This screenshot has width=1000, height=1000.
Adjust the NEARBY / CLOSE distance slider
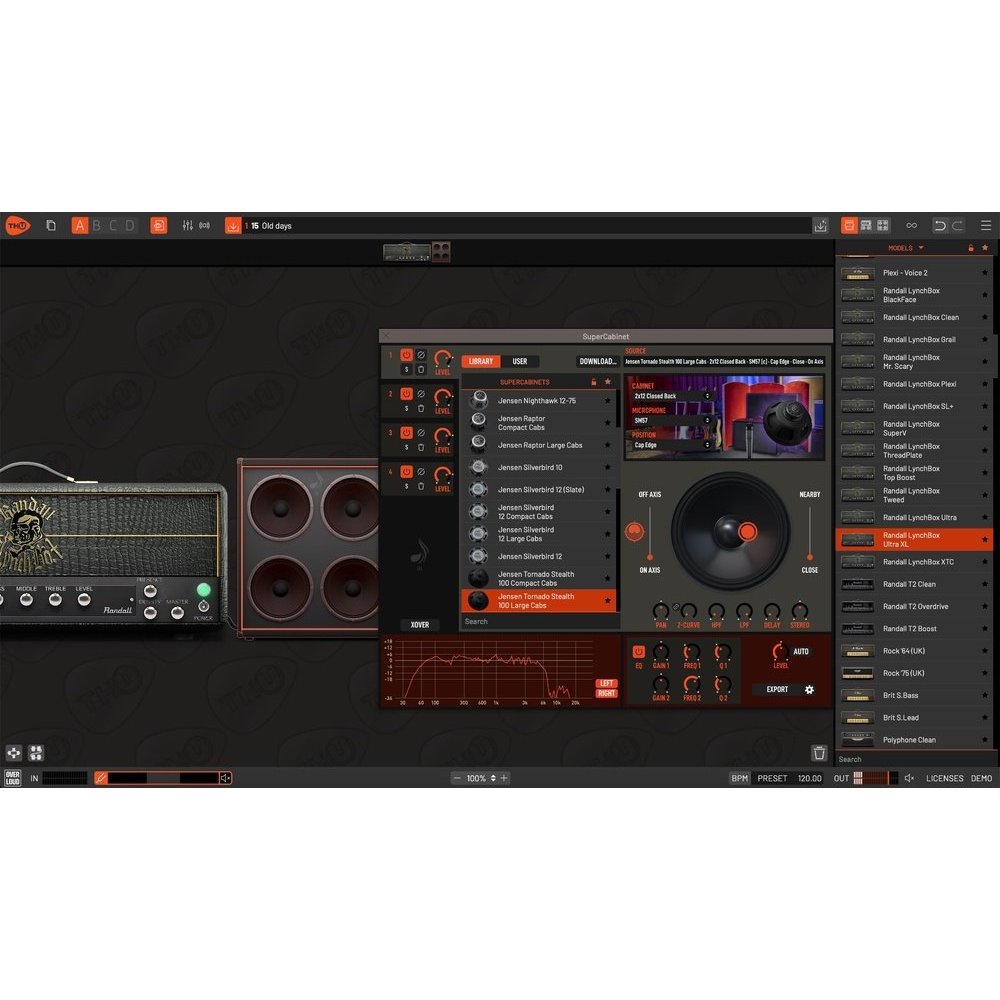point(810,556)
